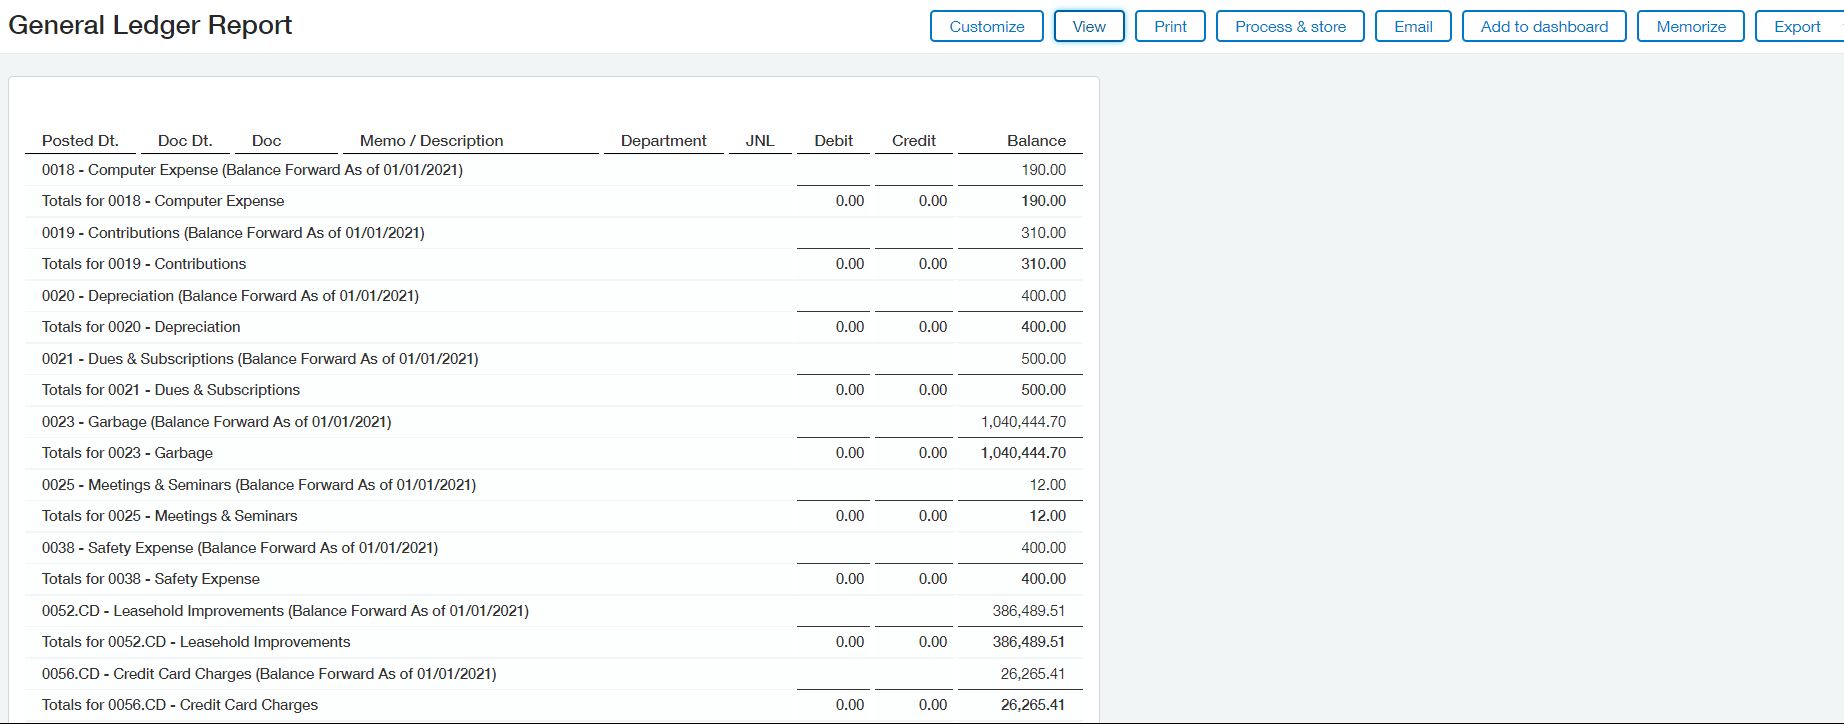Screen dimensions: 1844x727
Task: Select 0021 - Dues & Subscriptions balance forward row
Action: point(554,359)
